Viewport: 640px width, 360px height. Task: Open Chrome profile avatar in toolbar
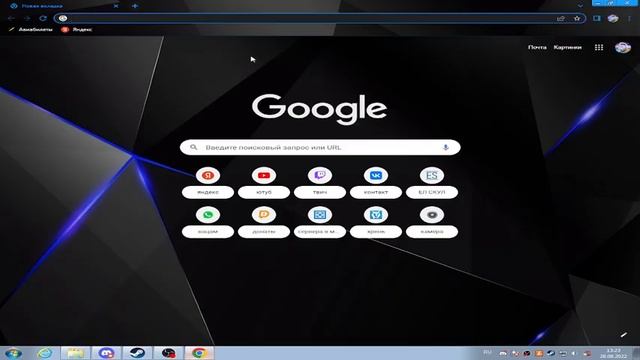pos(613,18)
